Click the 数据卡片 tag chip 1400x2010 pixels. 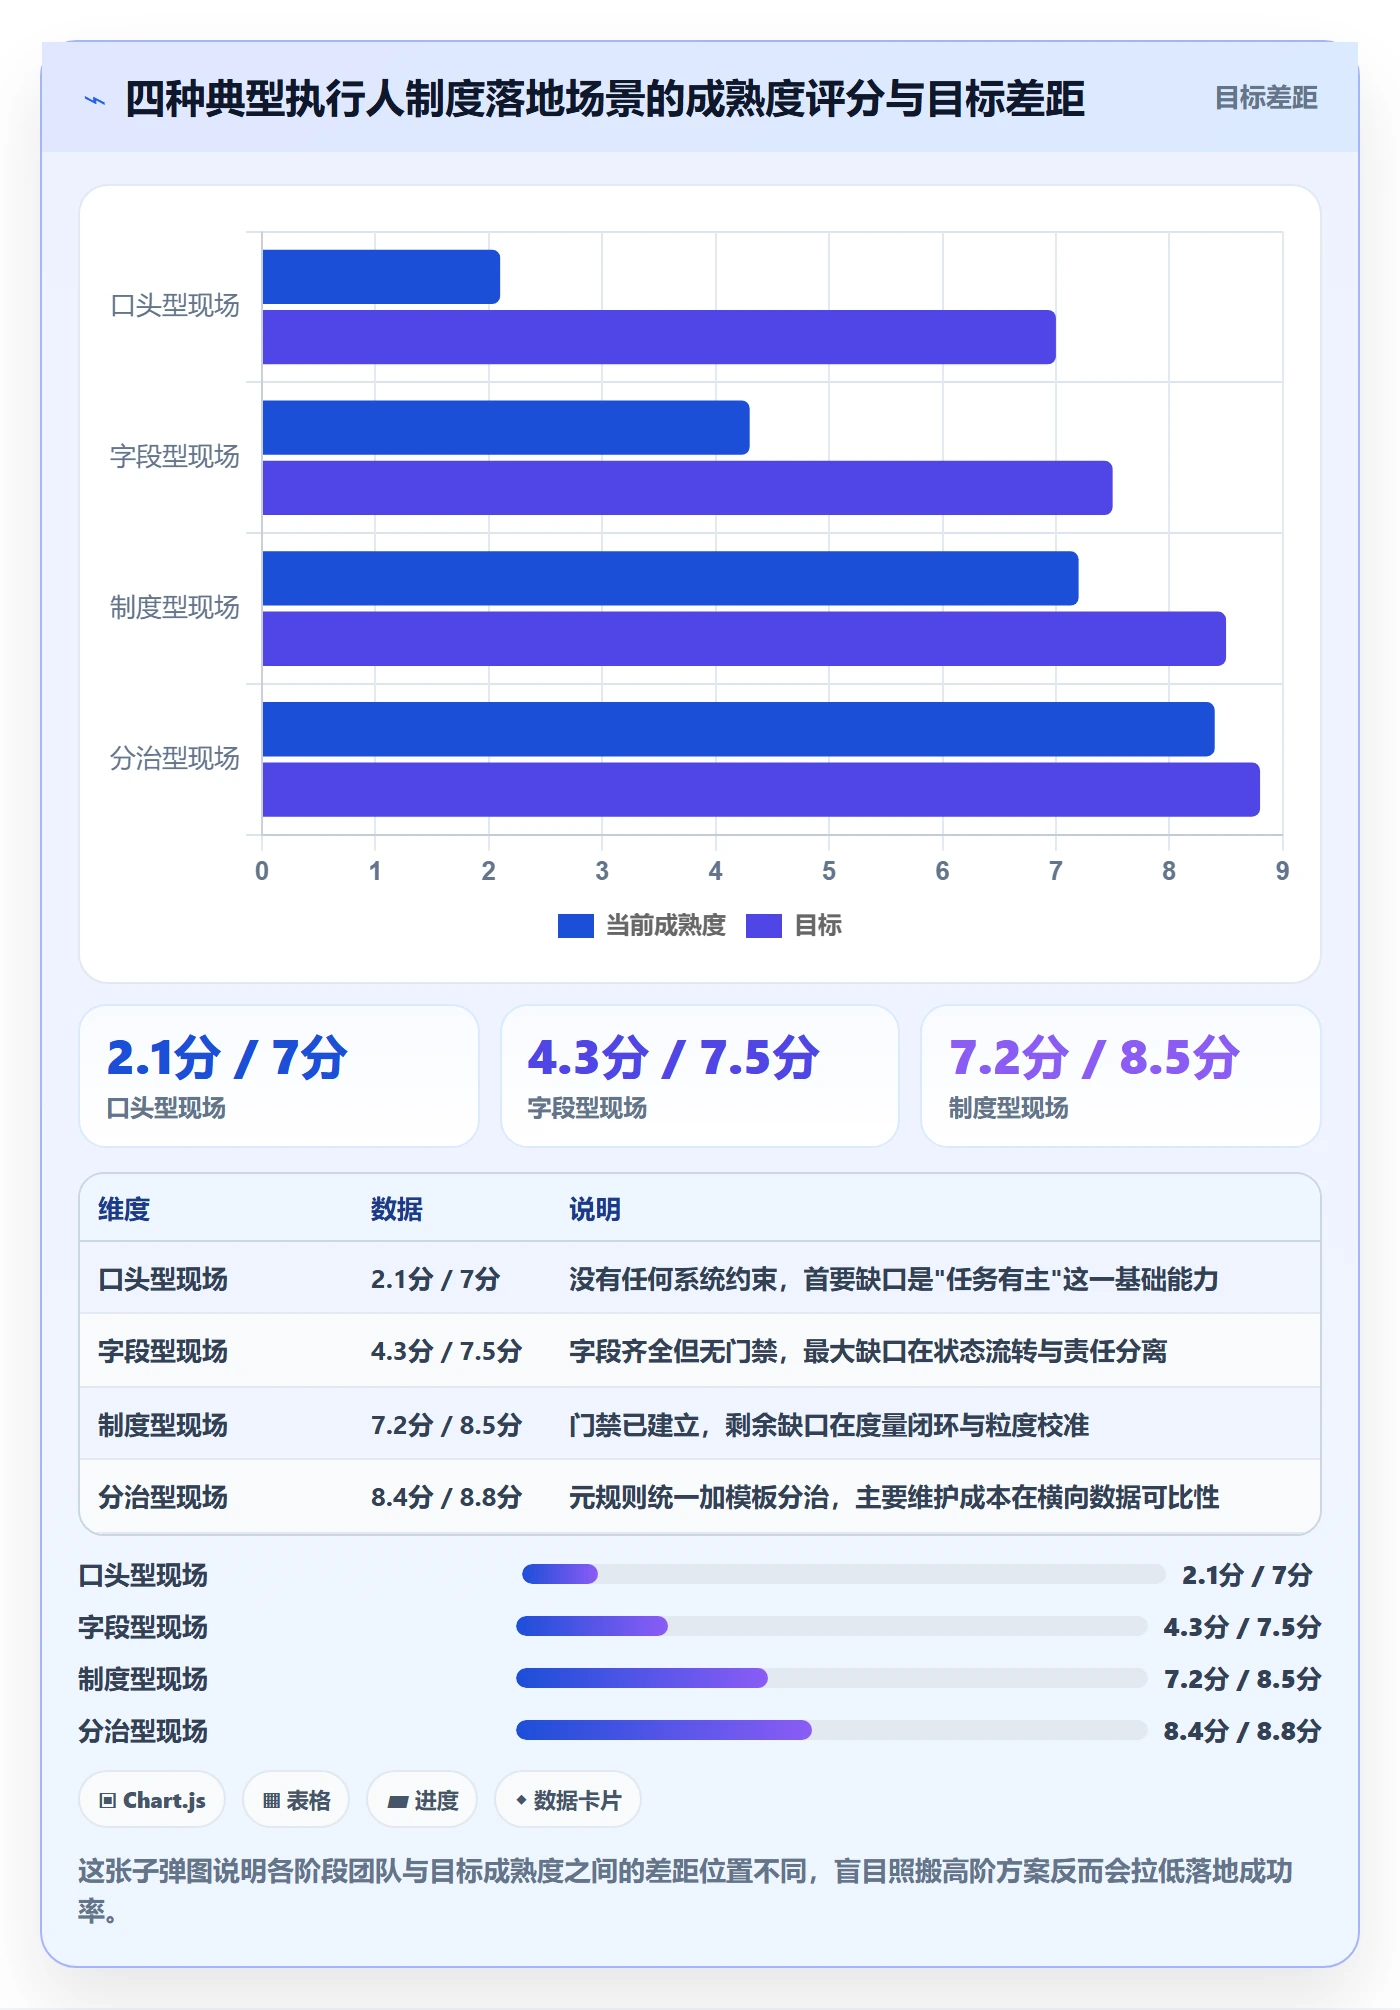pos(568,1800)
